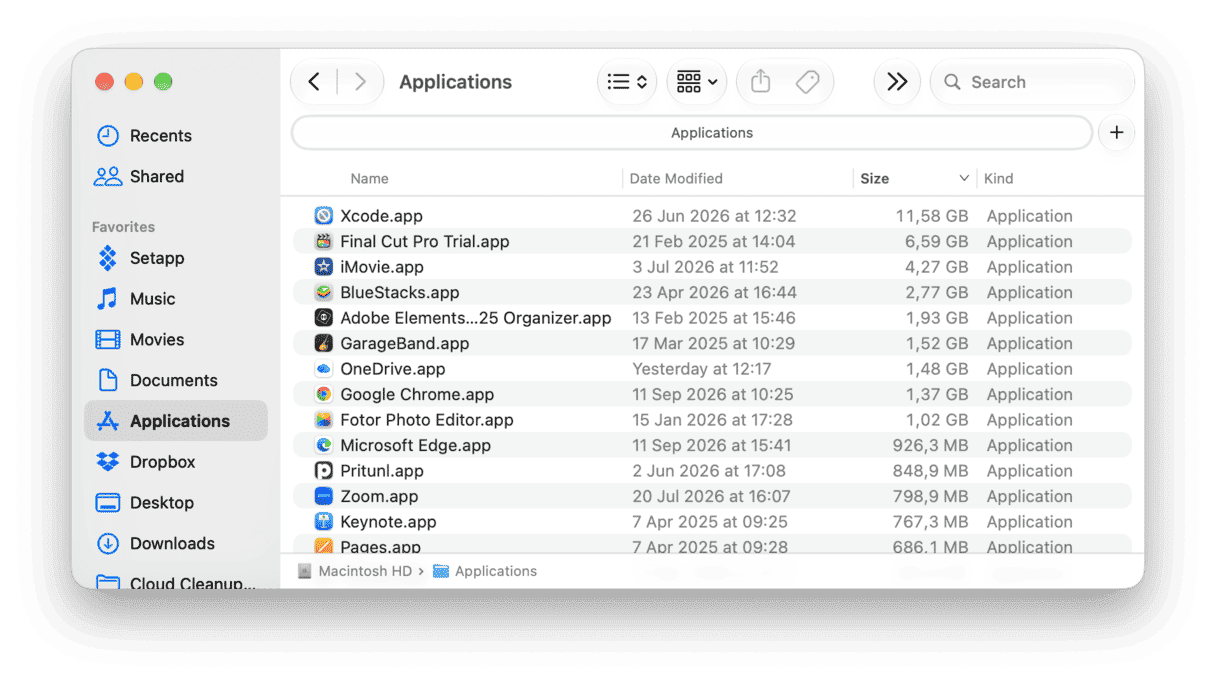The image size is (1216, 683).
Task: Select the Applications tab
Action: click(x=692, y=133)
